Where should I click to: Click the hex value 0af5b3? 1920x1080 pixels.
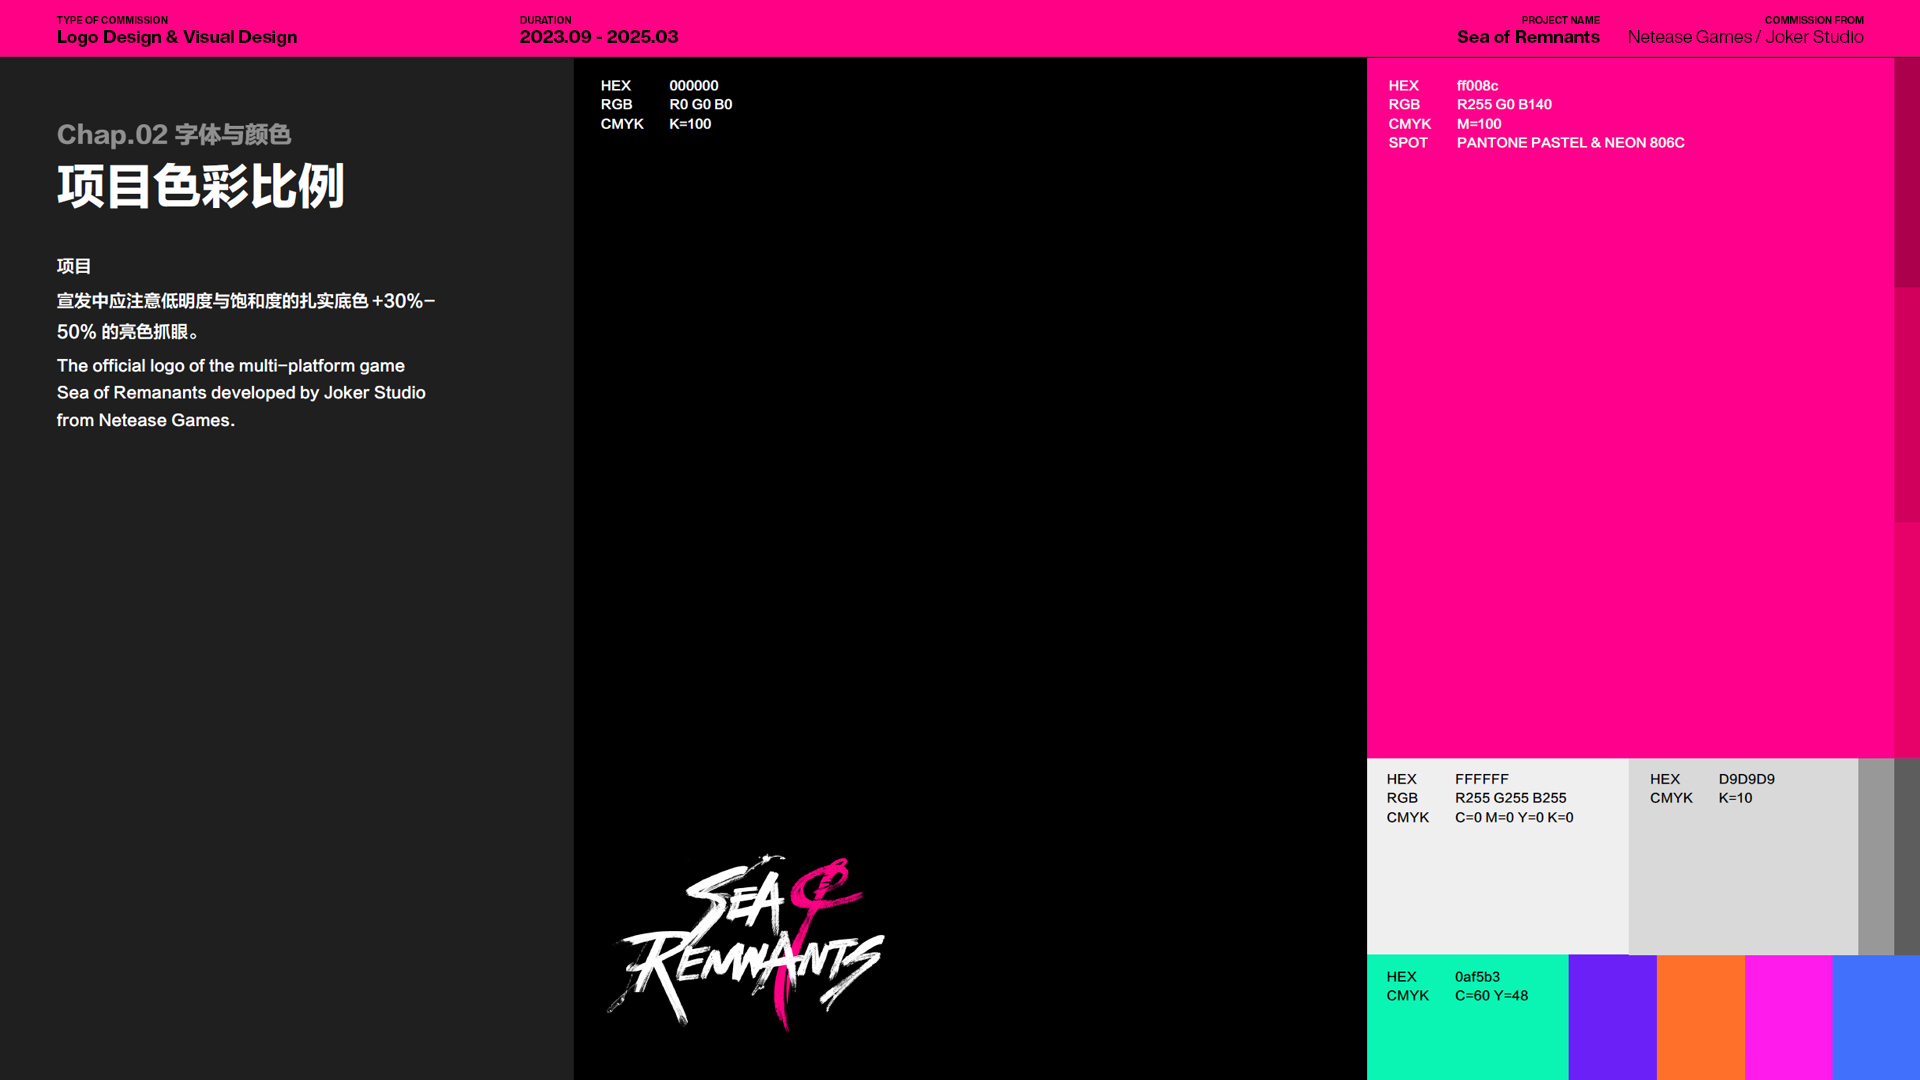pos(1477,977)
